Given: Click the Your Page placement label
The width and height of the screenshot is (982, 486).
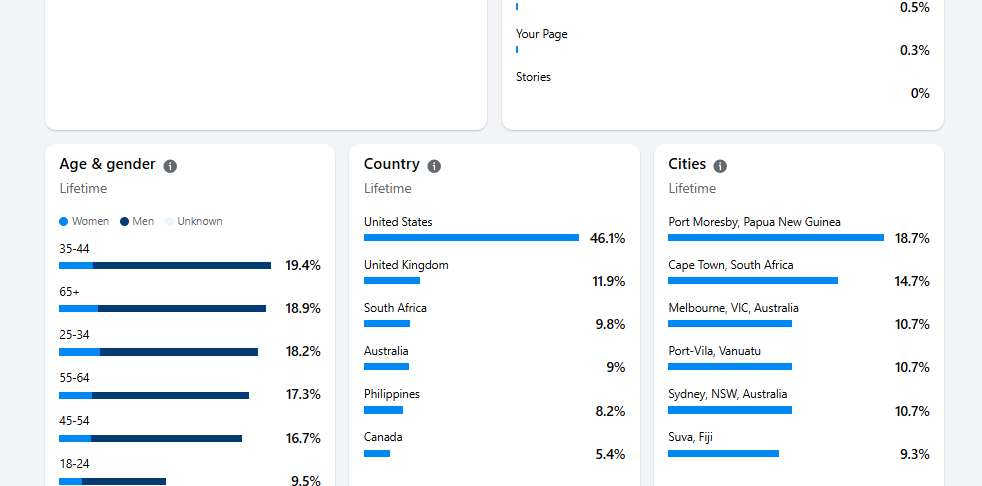Looking at the screenshot, I should pos(542,34).
